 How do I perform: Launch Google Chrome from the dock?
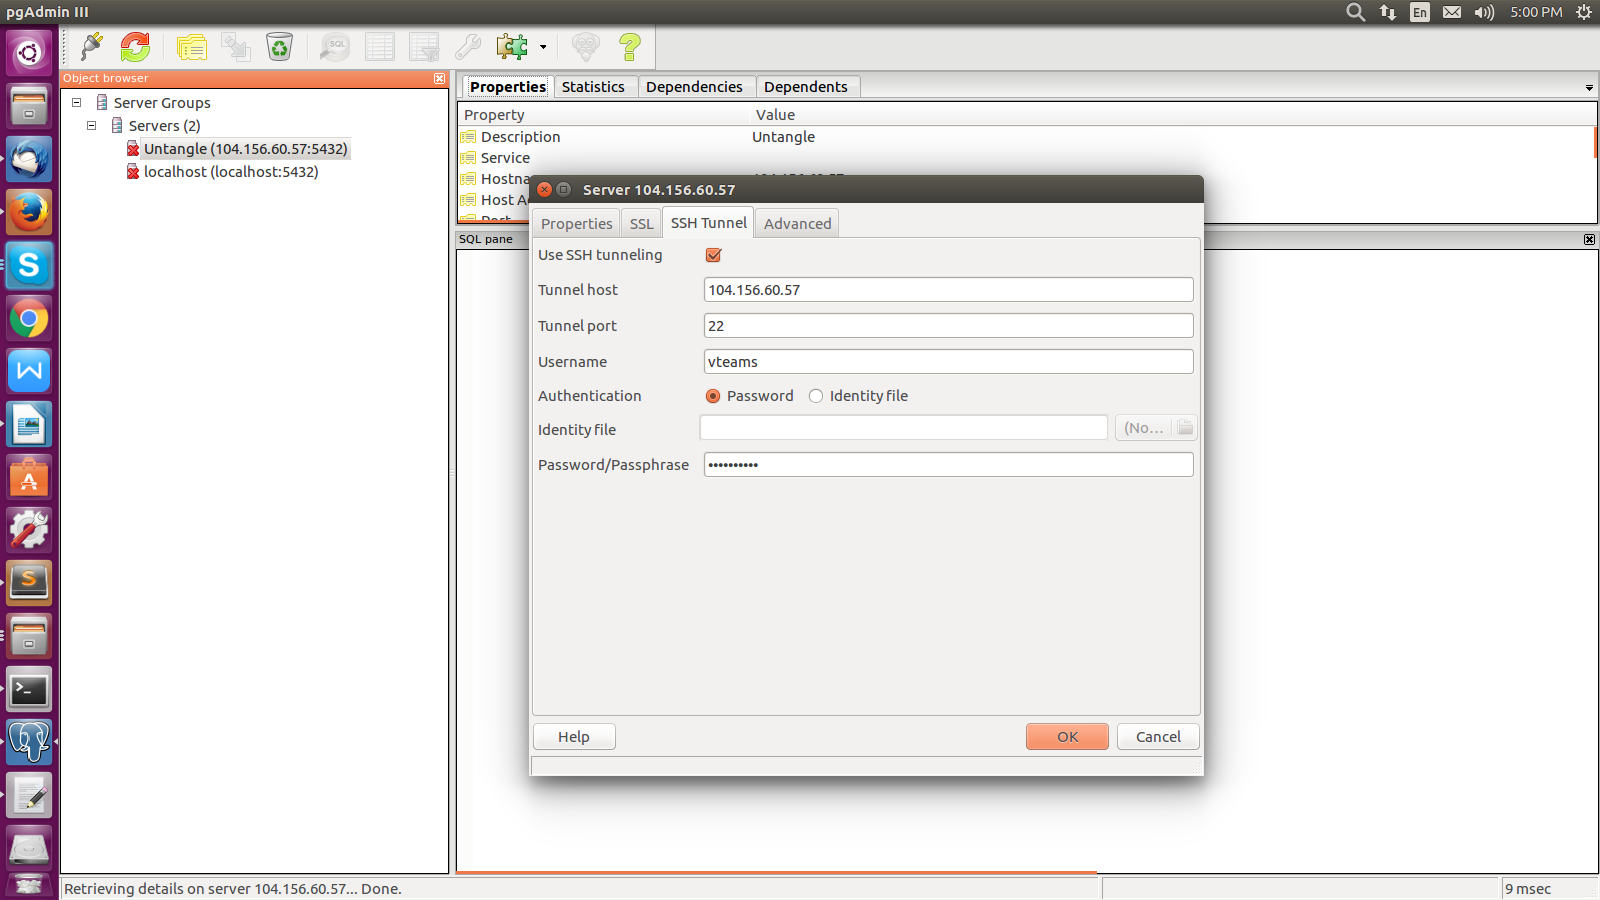click(29, 319)
